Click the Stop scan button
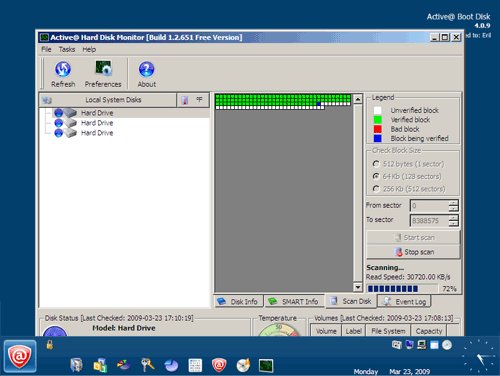Image resolution: width=500 pixels, height=376 pixels. [413, 252]
